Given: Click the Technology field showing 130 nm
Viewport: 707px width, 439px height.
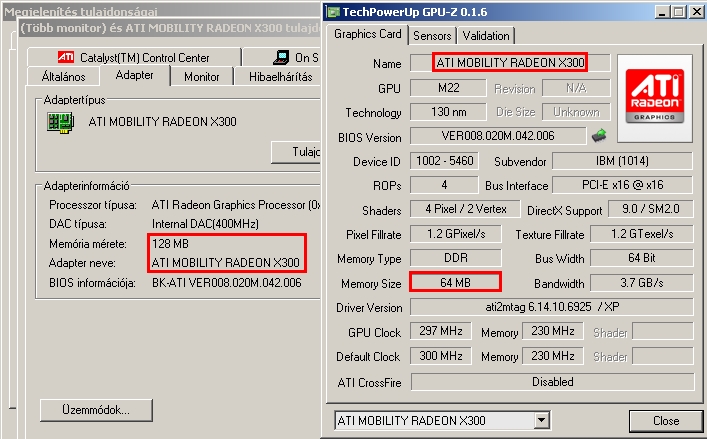Looking at the screenshot, I should [x=448, y=111].
